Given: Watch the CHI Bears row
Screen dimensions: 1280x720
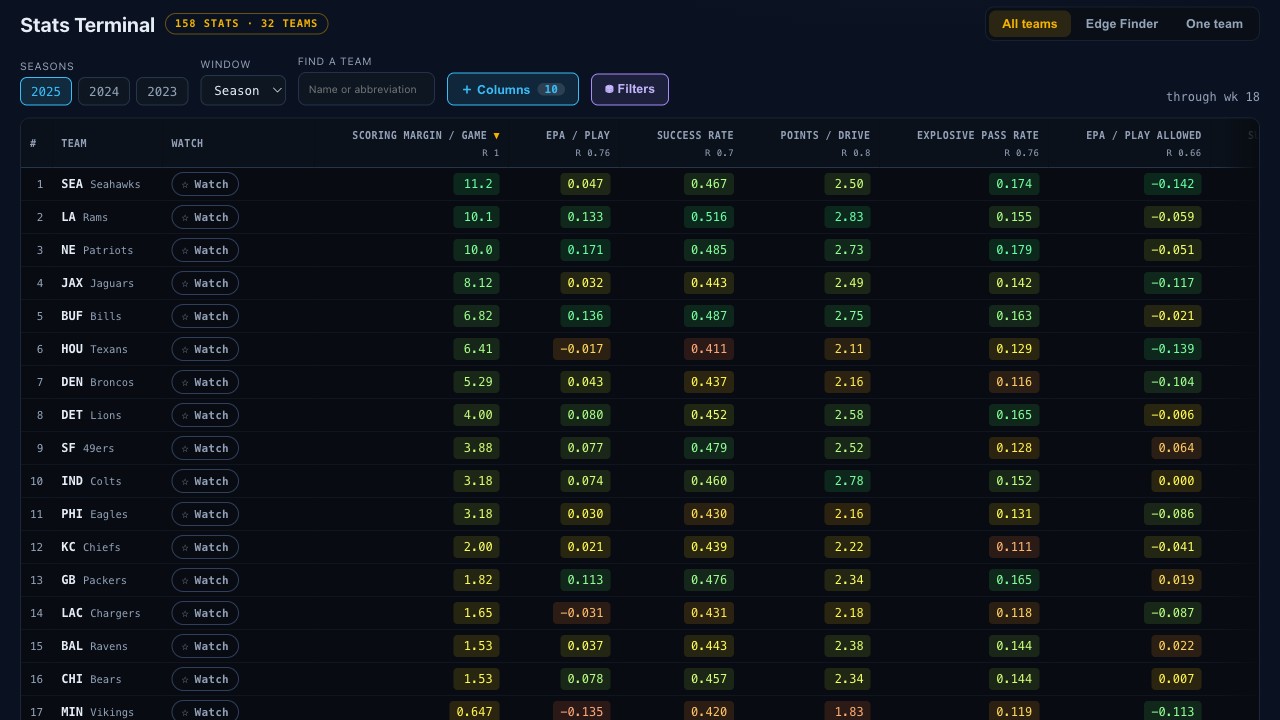Looking at the screenshot, I should click(205, 679).
